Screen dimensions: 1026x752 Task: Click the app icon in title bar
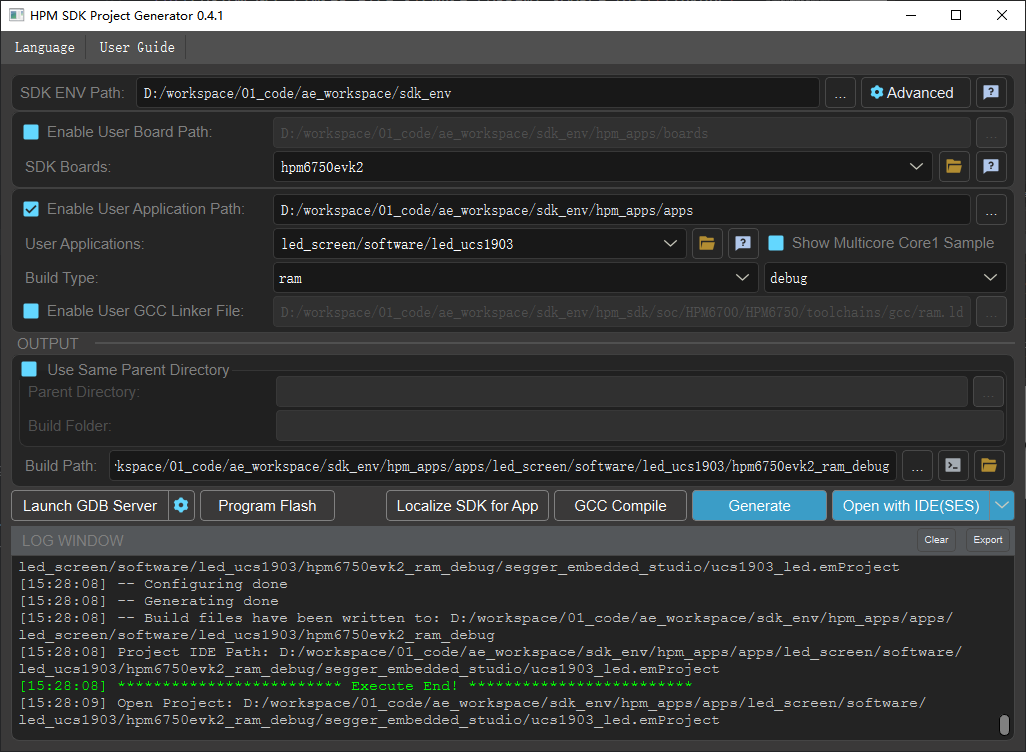click(x=16, y=15)
